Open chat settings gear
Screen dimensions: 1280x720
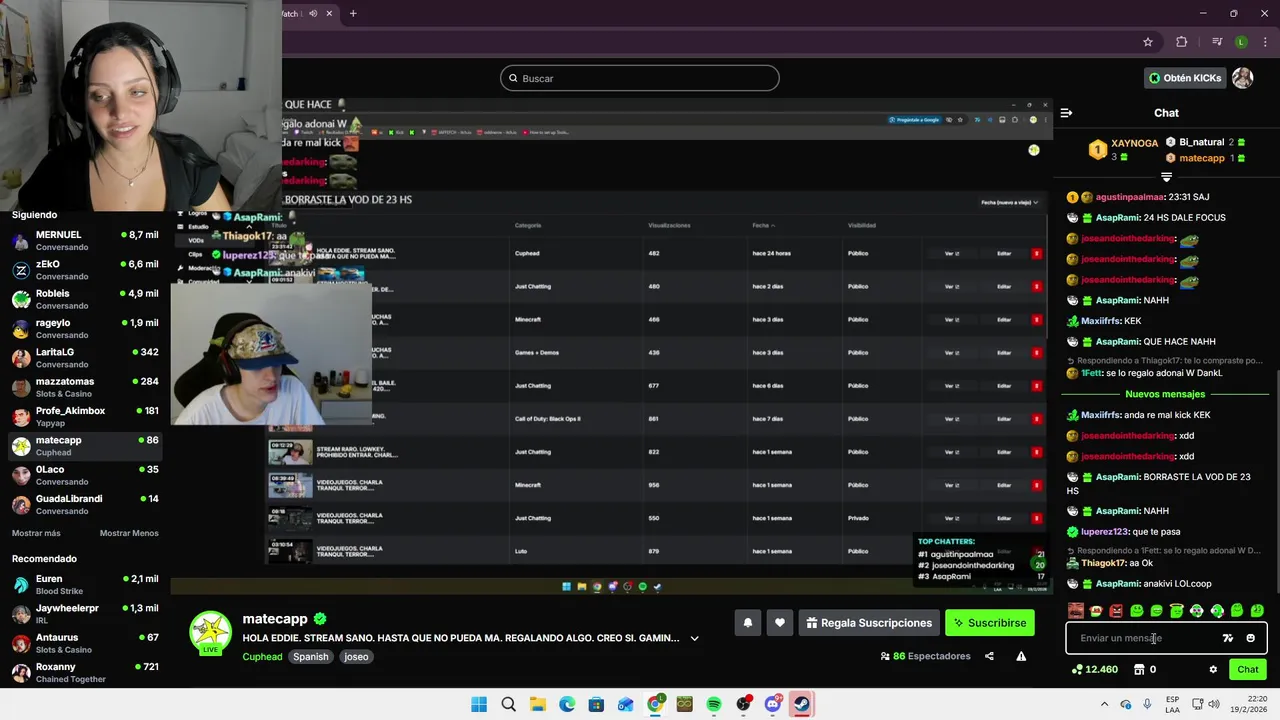(x=1213, y=670)
